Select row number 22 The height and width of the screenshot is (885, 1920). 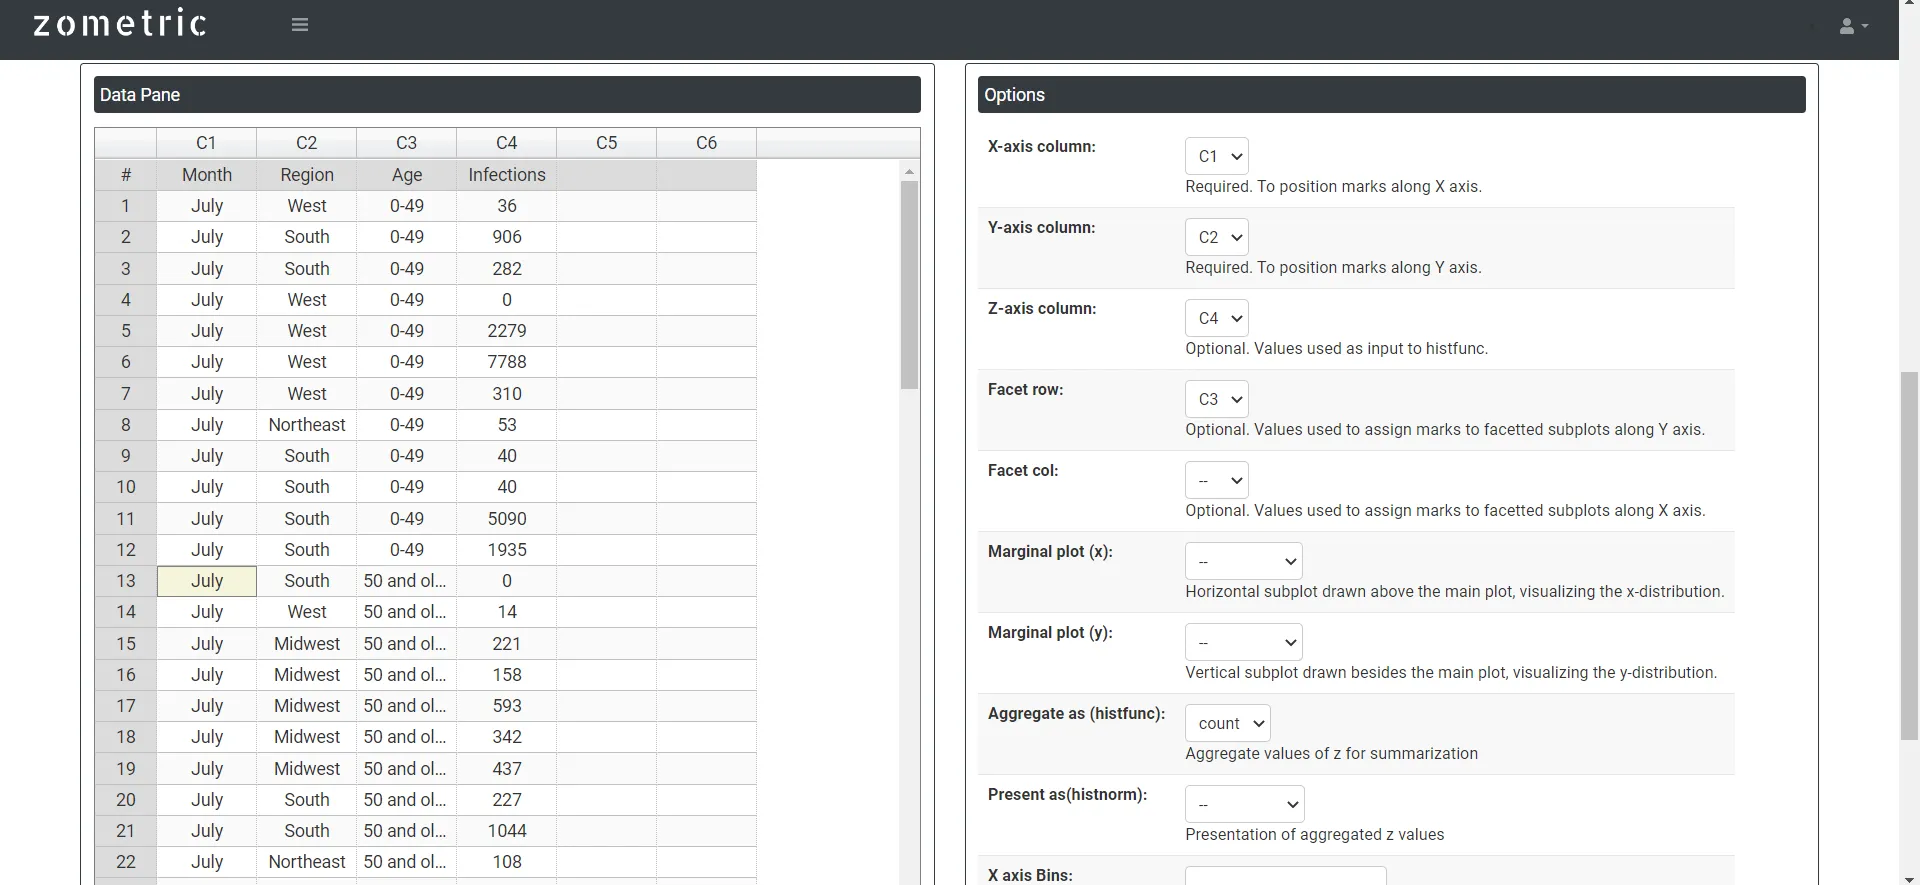point(126,862)
